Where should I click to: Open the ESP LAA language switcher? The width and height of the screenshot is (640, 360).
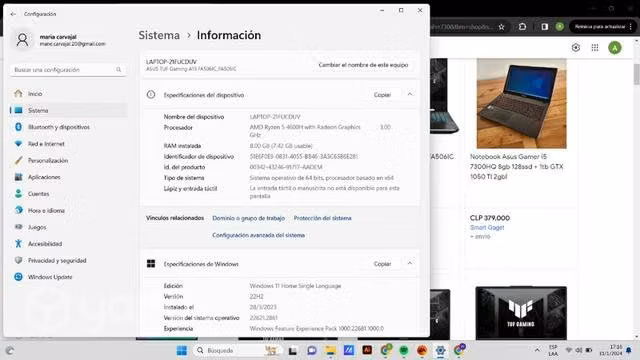(553, 351)
